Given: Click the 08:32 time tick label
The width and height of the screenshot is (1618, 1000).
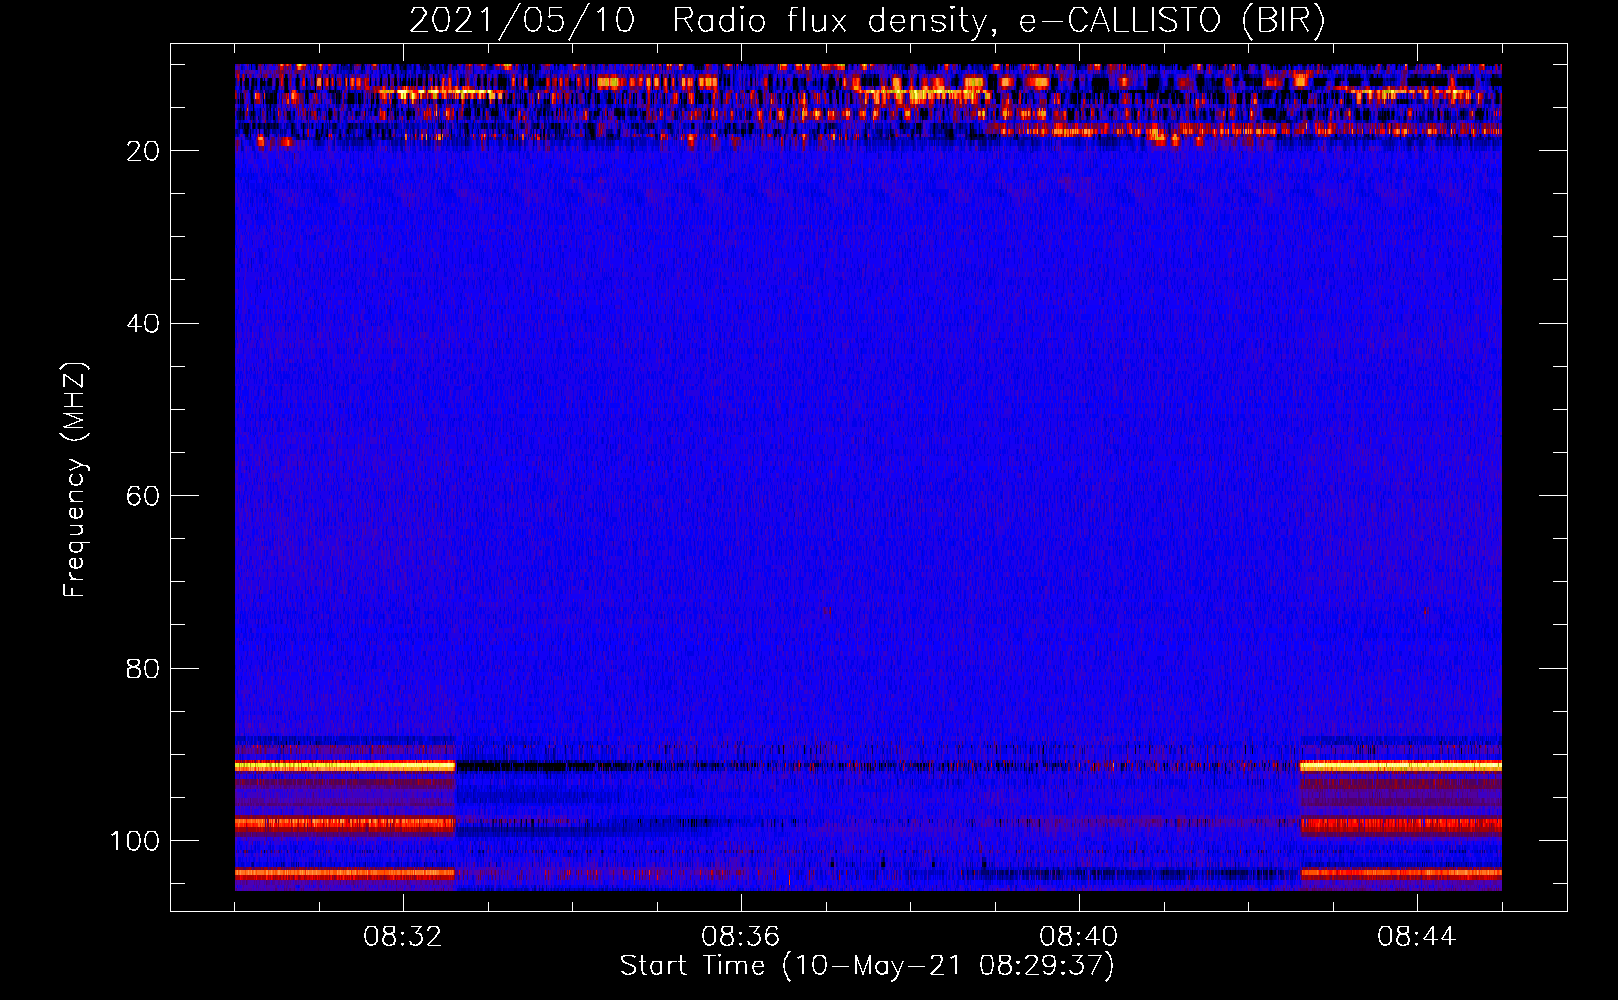Looking at the screenshot, I should coord(403,937).
